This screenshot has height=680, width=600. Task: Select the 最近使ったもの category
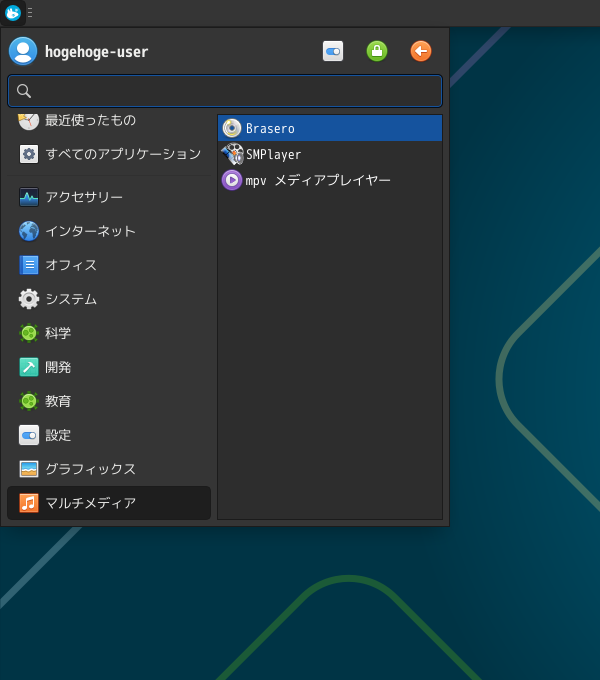point(109,120)
